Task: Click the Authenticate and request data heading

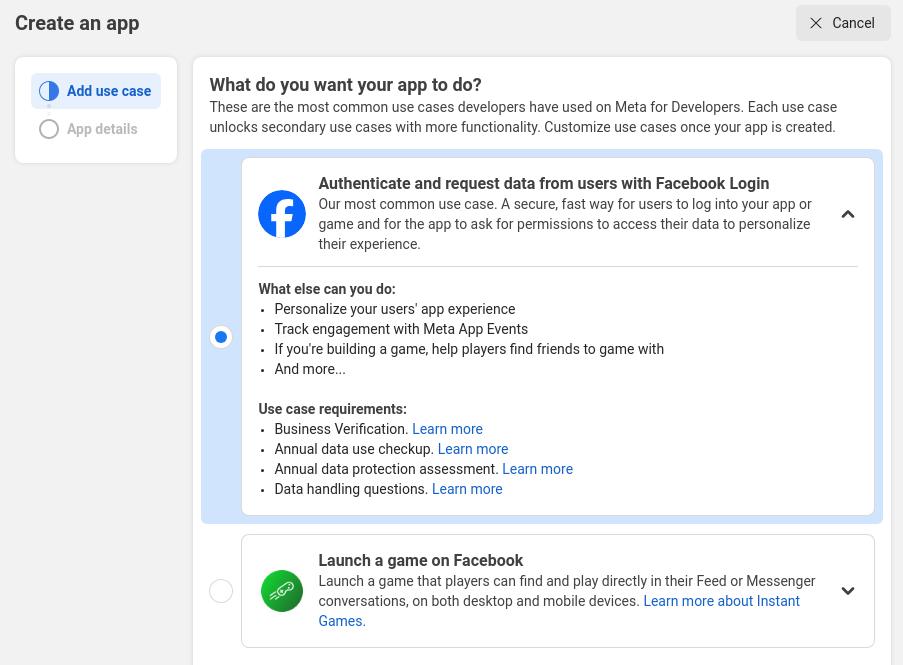Action: pyautogui.click(x=544, y=183)
